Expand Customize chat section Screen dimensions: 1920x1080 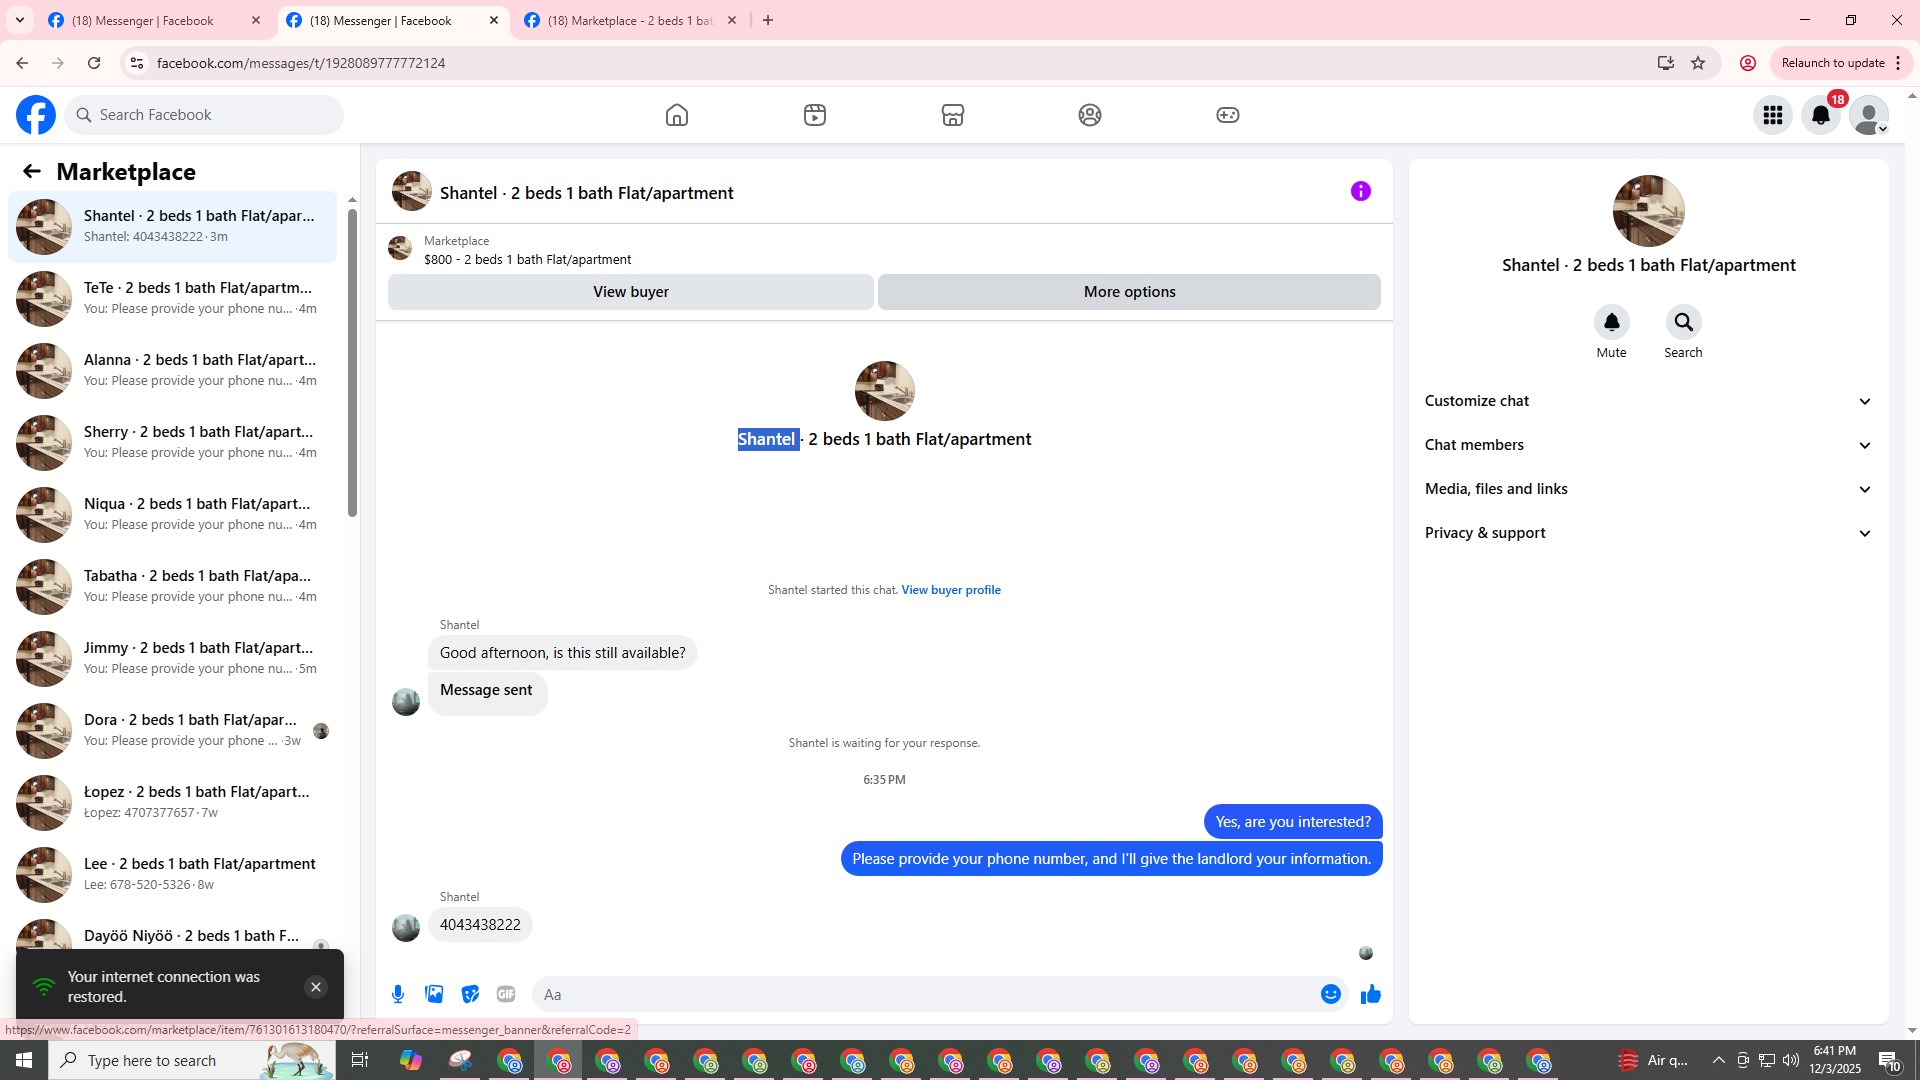(x=1649, y=401)
